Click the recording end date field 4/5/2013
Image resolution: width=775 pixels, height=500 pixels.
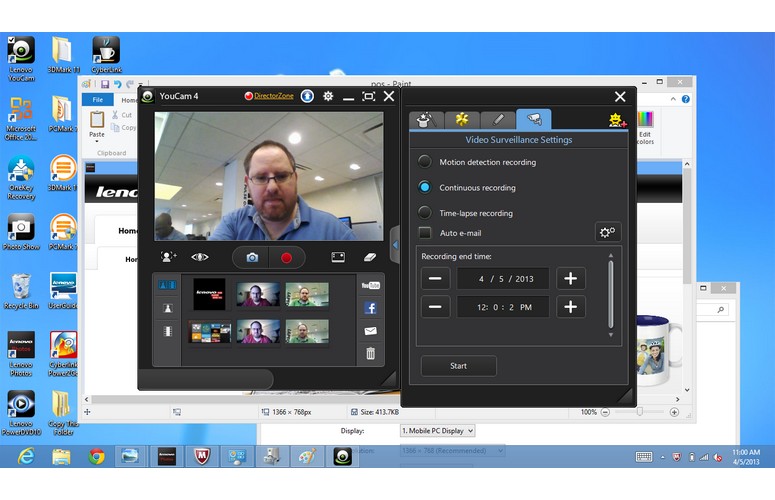pyautogui.click(x=503, y=279)
